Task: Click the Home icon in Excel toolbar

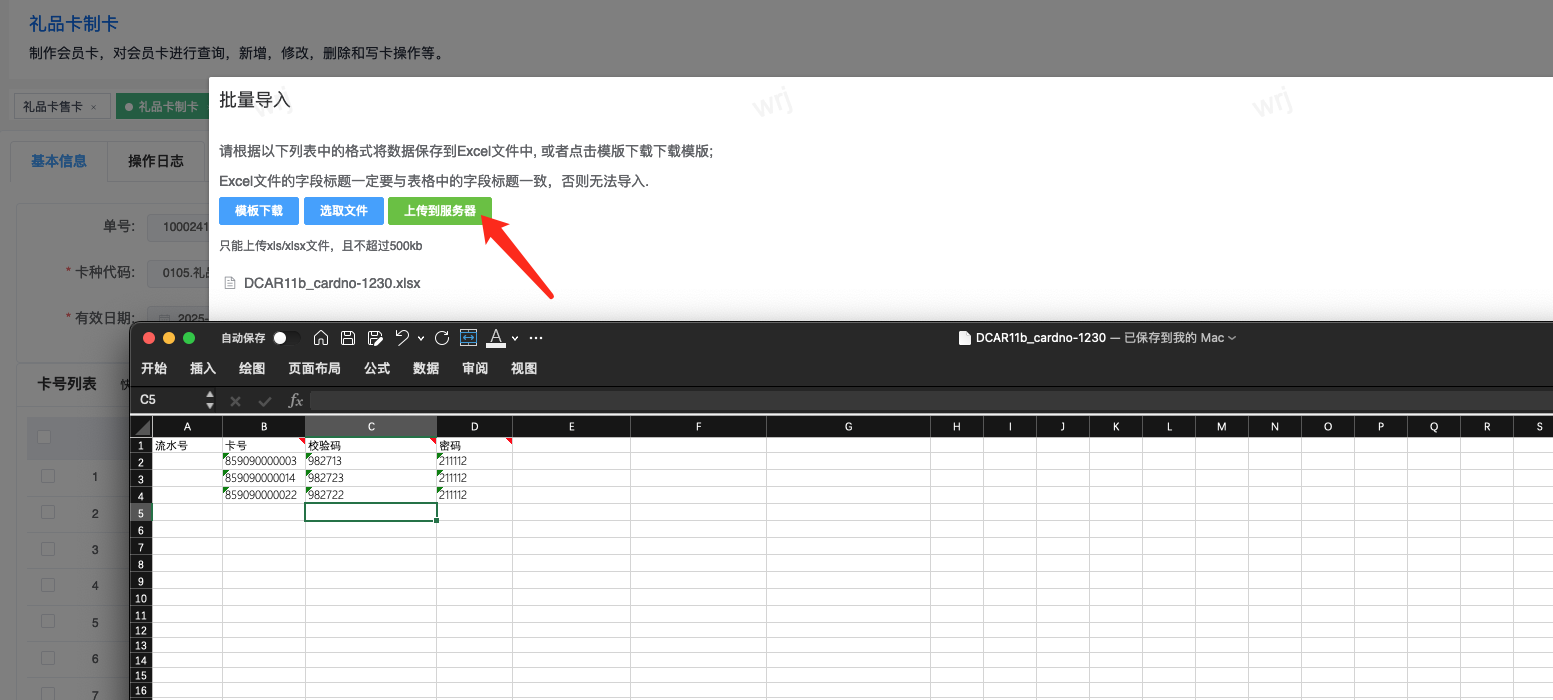Action: click(321, 338)
